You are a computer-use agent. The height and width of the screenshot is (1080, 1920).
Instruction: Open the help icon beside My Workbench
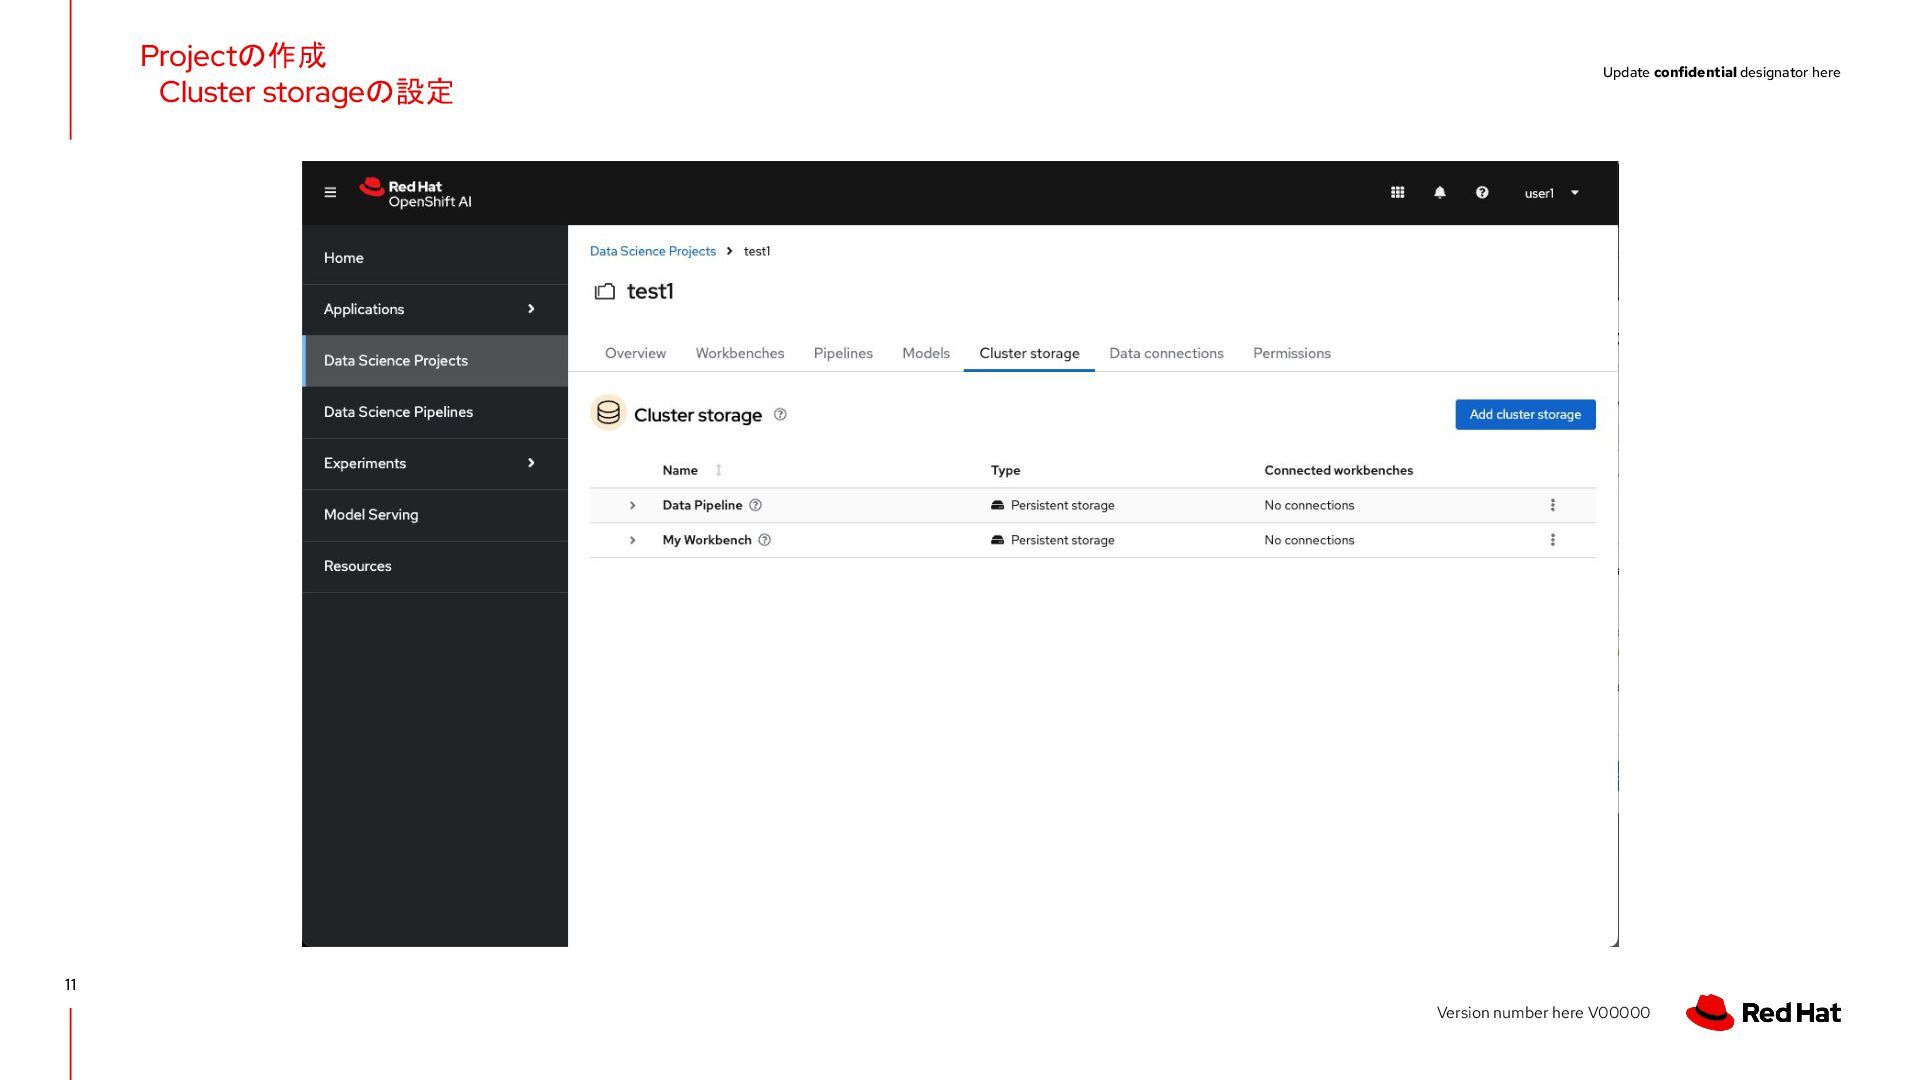coord(765,540)
